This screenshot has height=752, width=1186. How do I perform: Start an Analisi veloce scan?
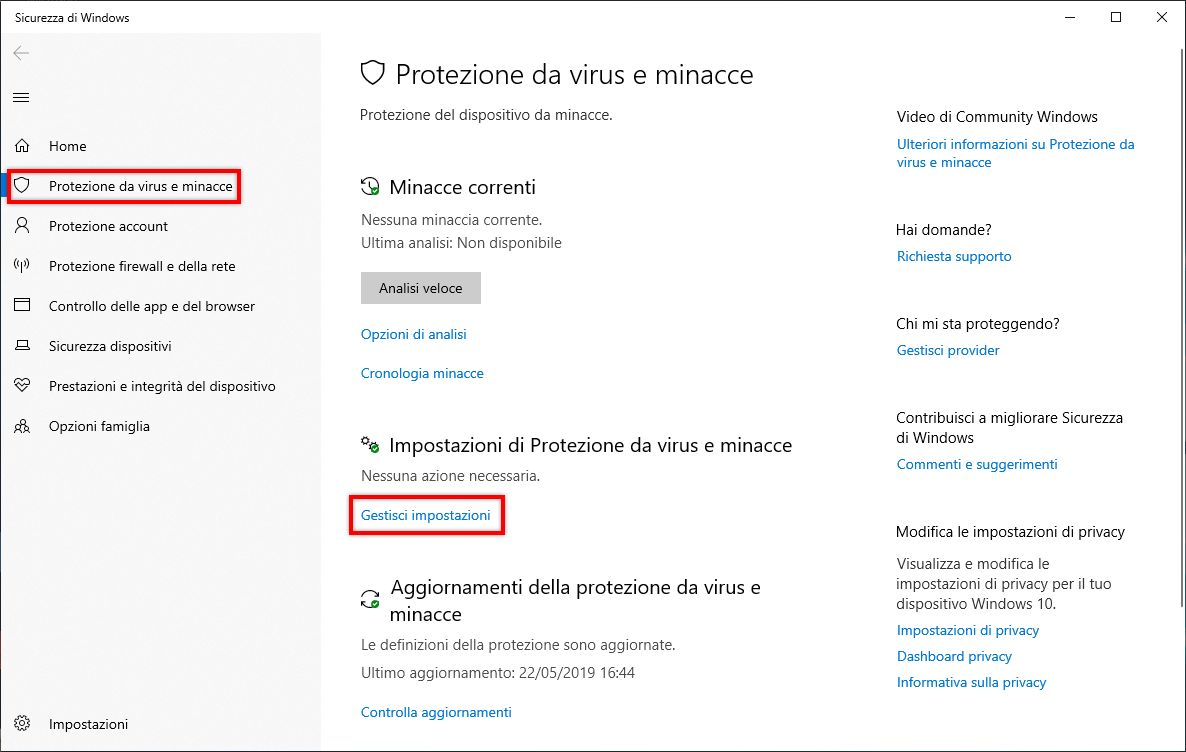pos(420,288)
